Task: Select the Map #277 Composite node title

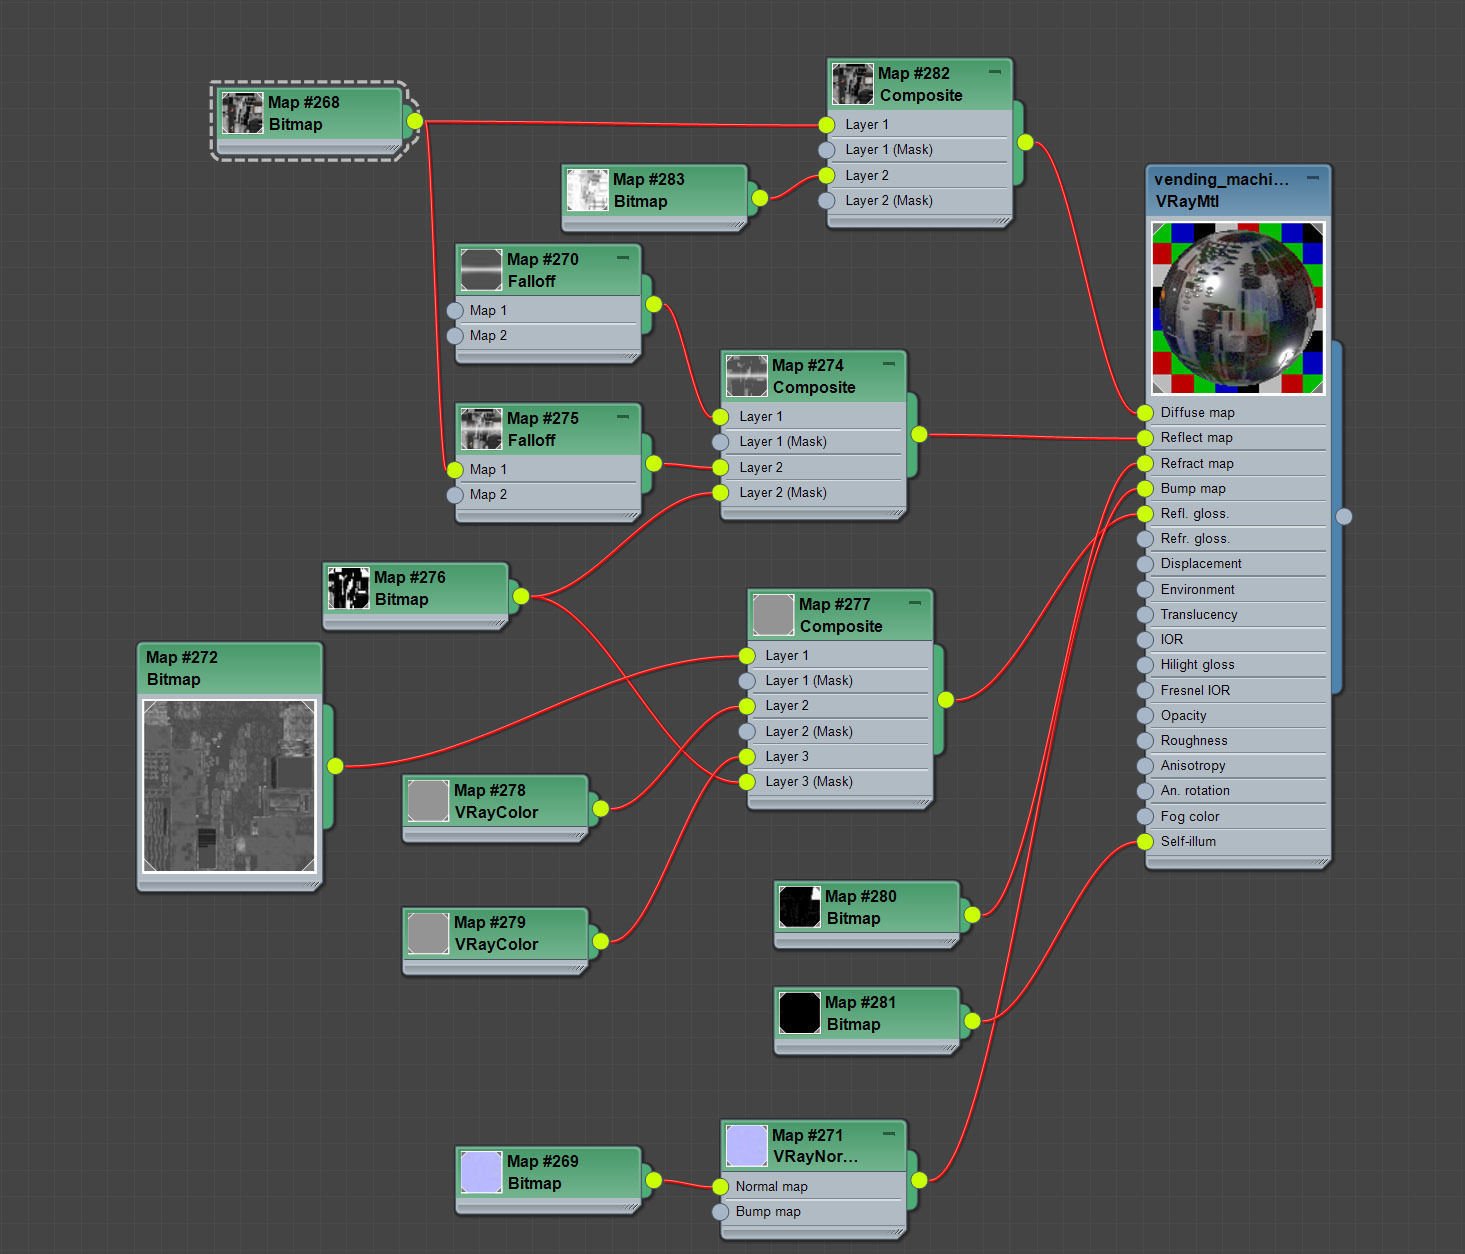Action: click(841, 615)
